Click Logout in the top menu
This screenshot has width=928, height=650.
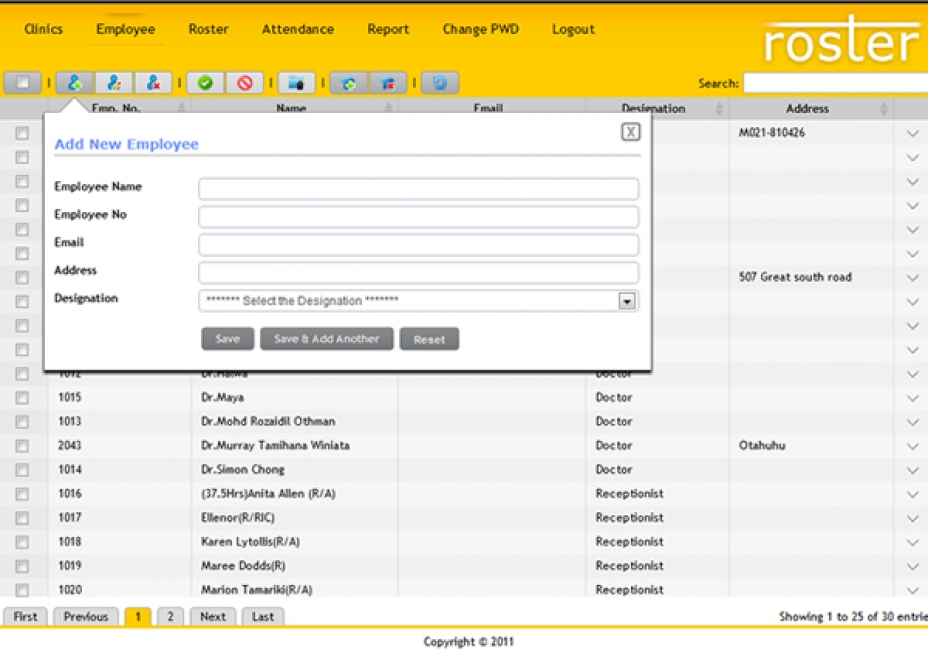tap(573, 29)
